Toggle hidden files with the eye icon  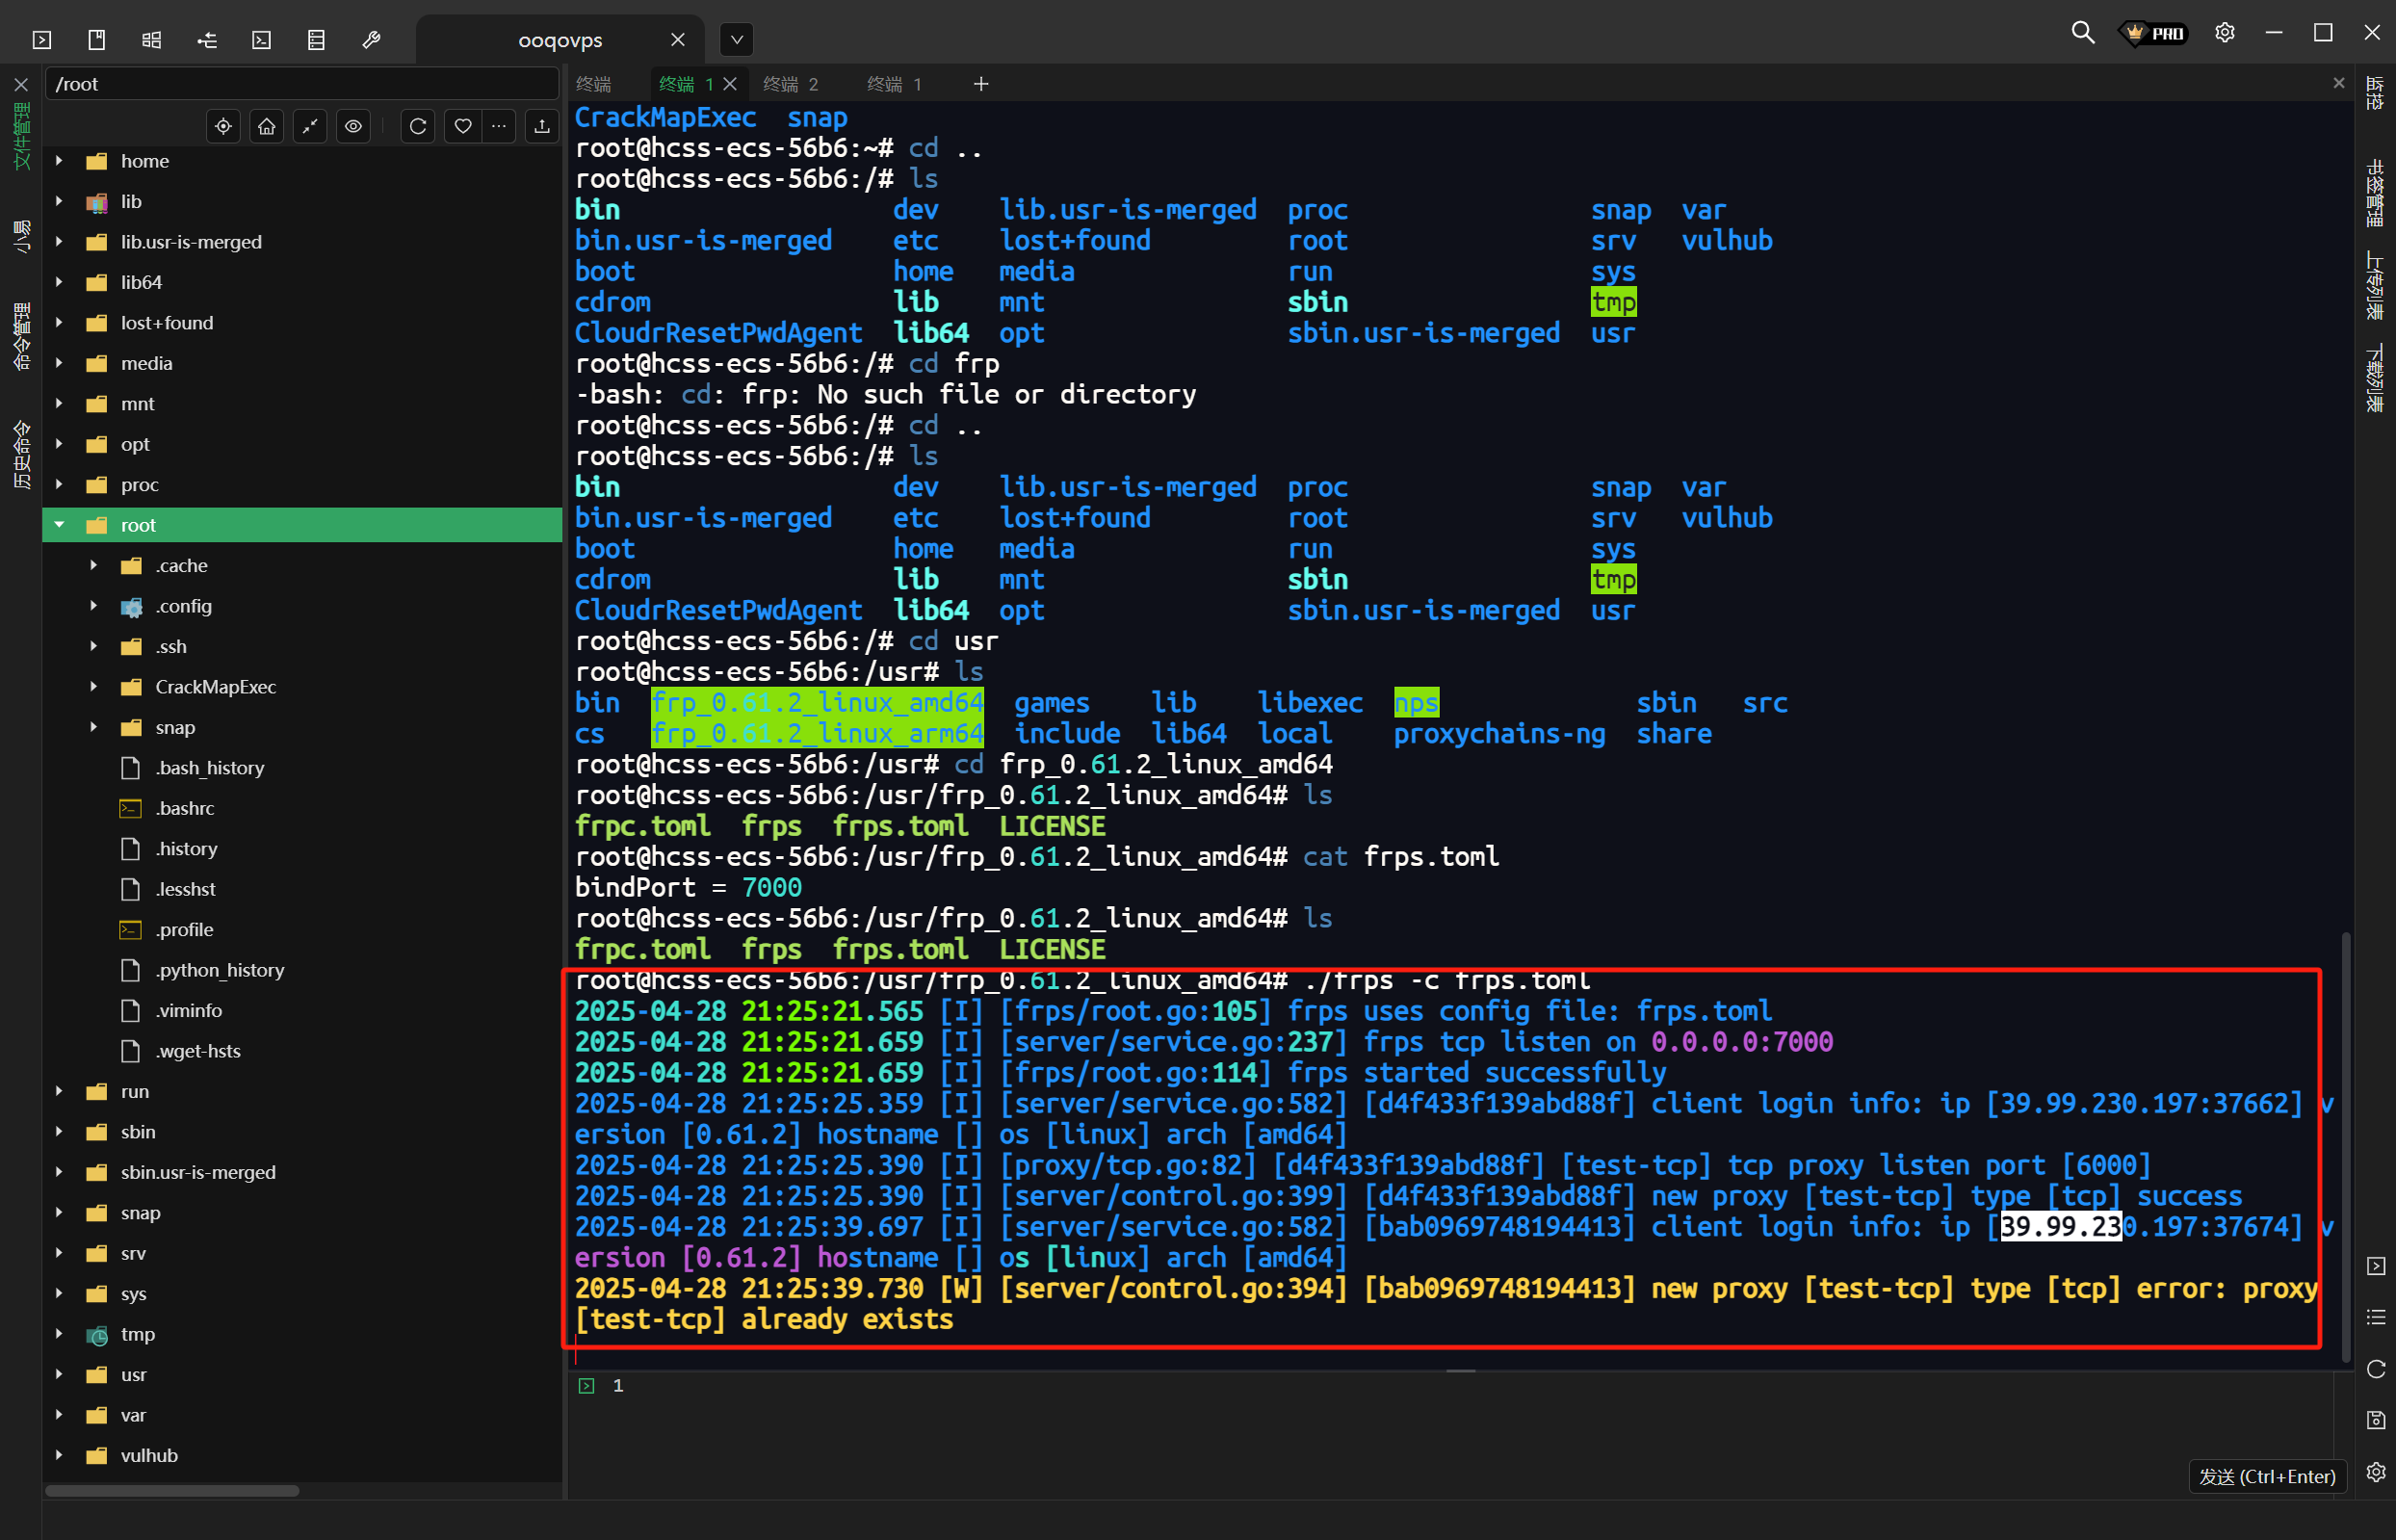[354, 126]
